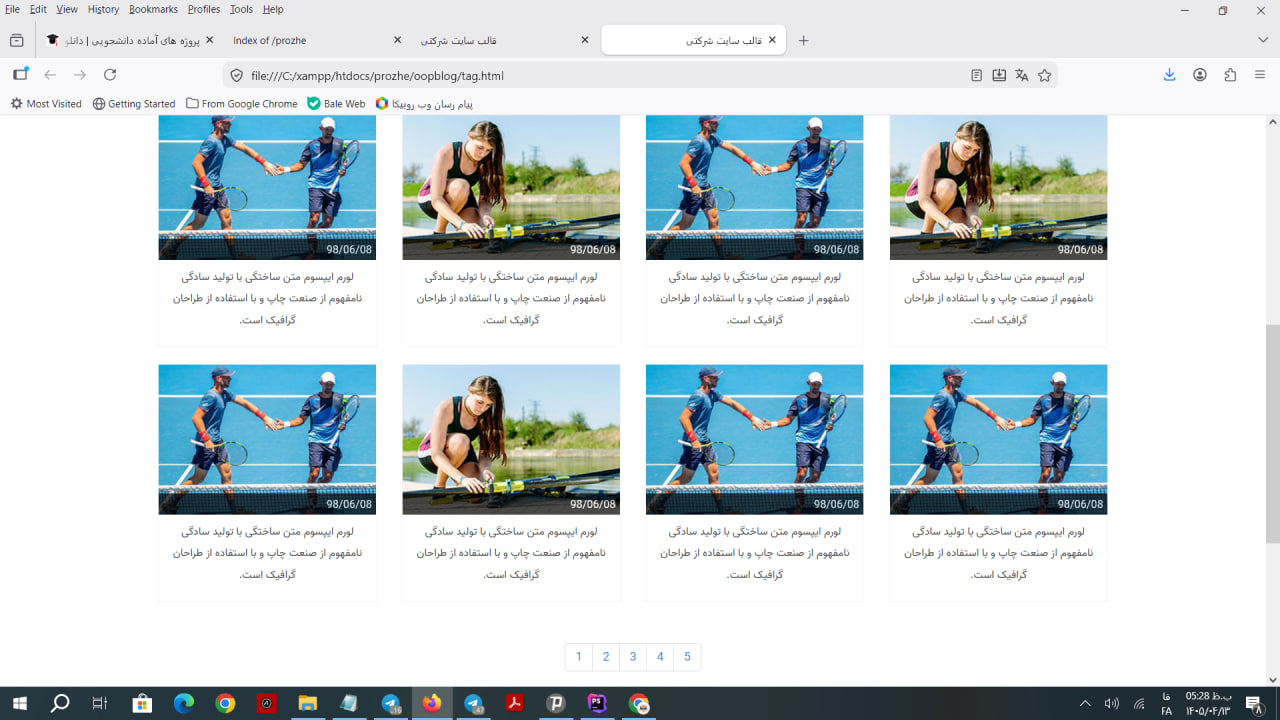Bookmark this page with the star

1045,75
